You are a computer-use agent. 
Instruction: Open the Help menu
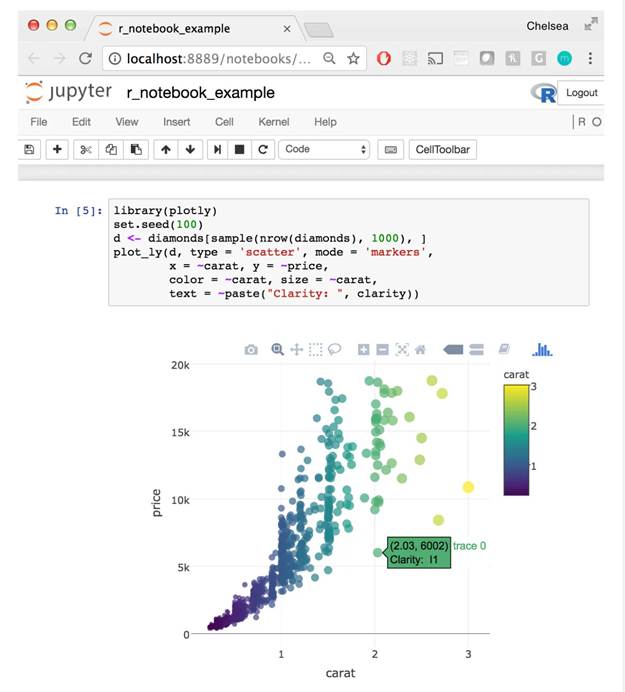tap(325, 122)
